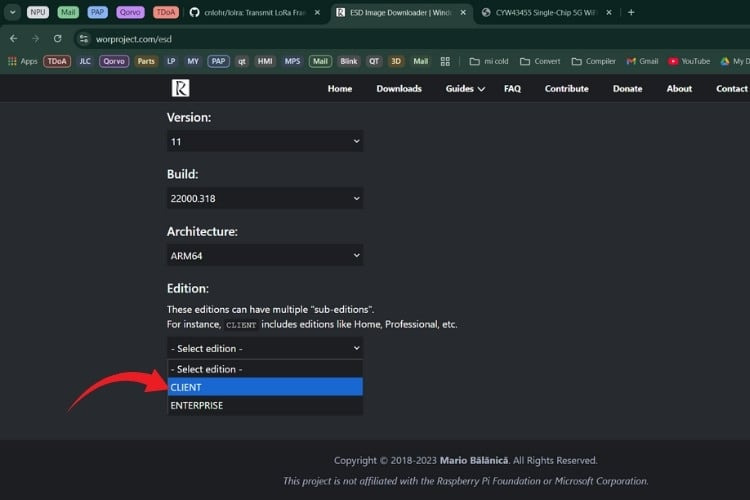This screenshot has height=500, width=750.
Task: Click the worproject.com/esd address bar
Action: 134,39
